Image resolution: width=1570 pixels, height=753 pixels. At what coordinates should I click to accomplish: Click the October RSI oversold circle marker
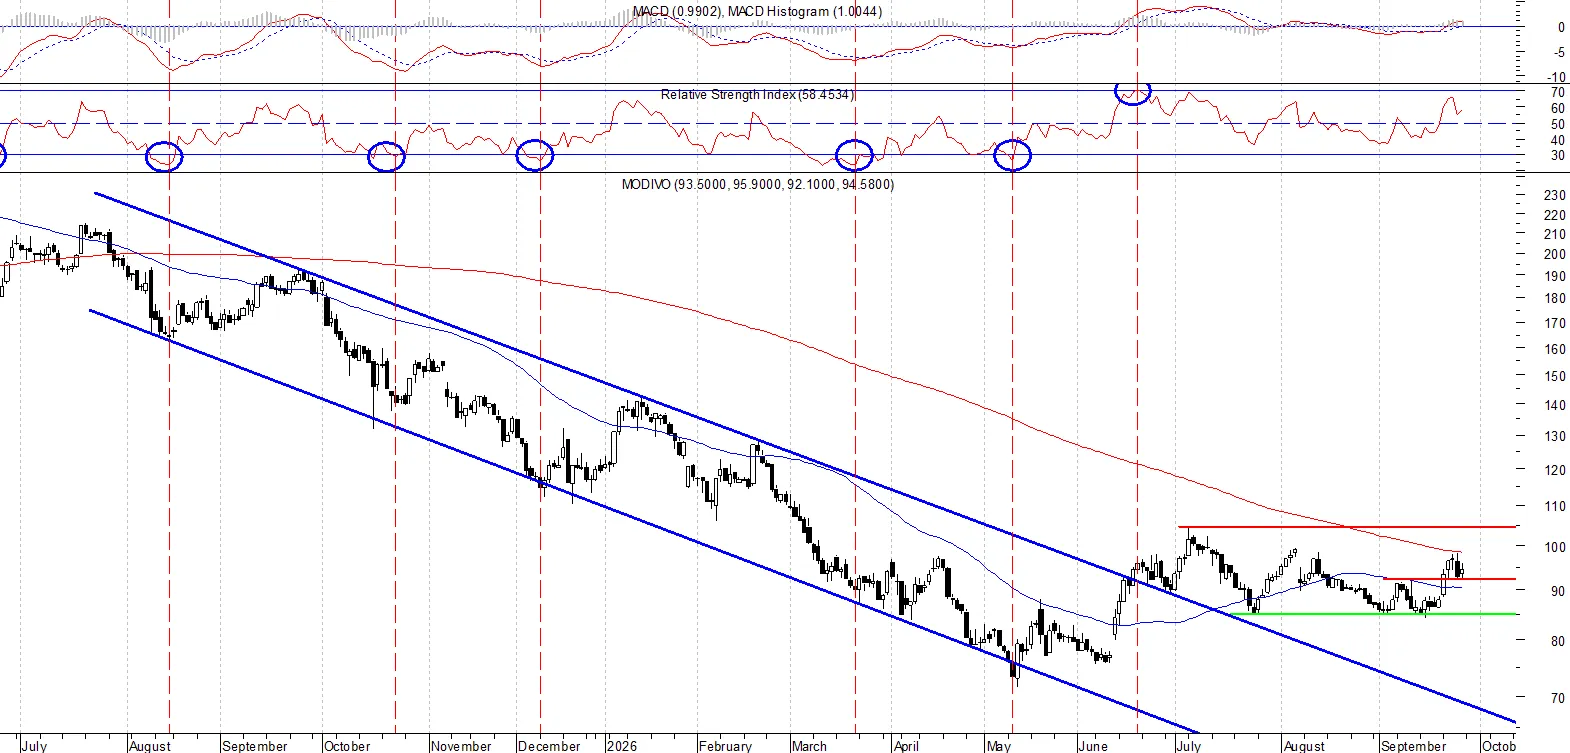point(386,156)
